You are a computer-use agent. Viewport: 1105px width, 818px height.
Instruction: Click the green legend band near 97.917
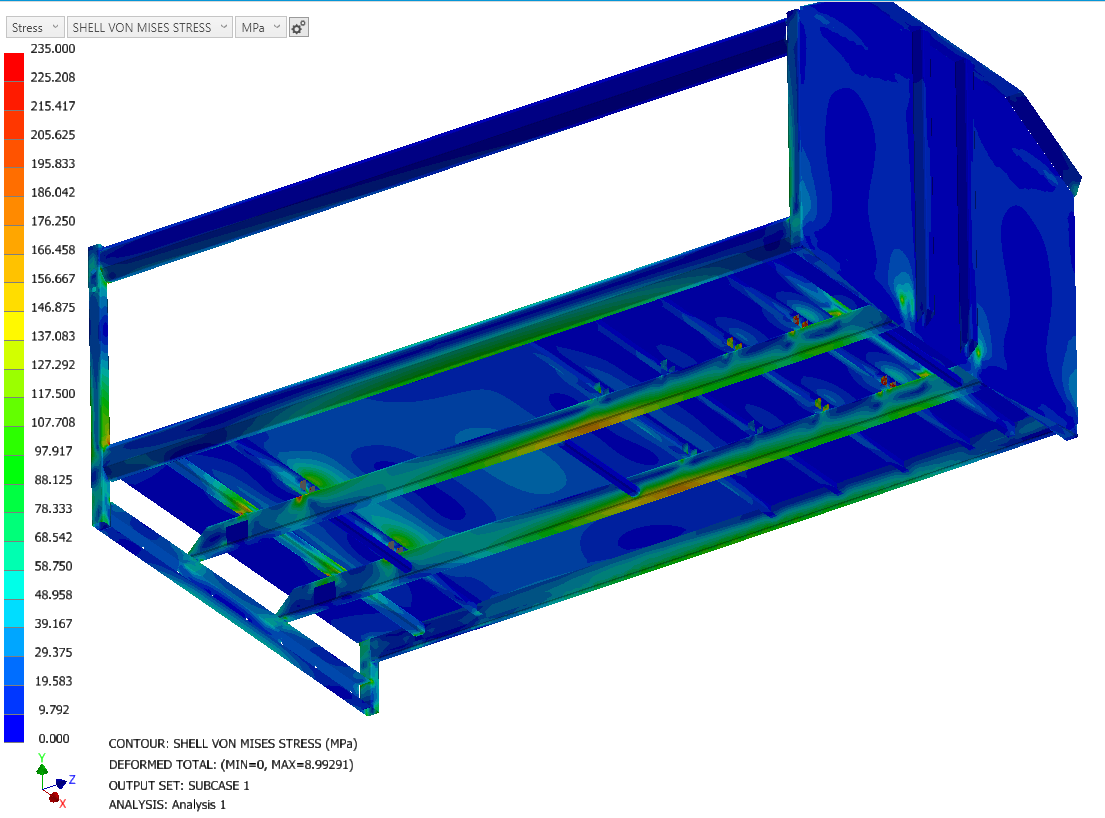[x=14, y=440]
